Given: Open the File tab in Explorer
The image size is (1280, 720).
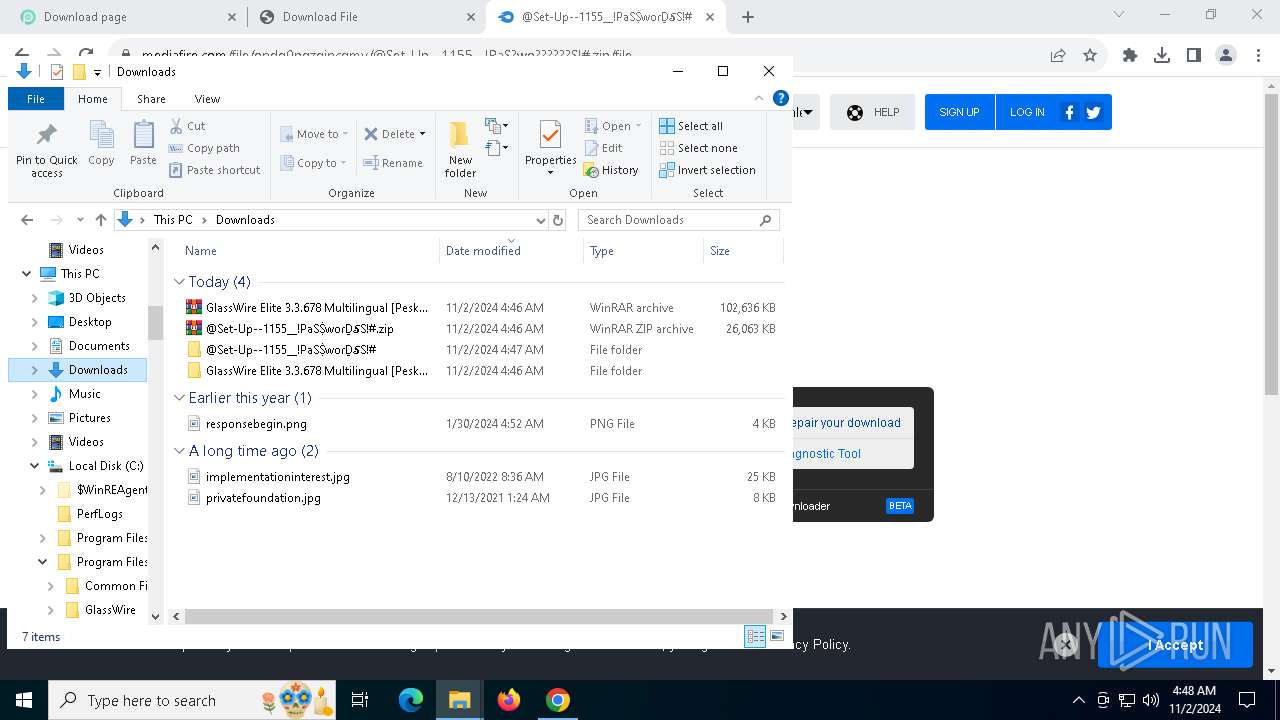Looking at the screenshot, I should point(36,99).
